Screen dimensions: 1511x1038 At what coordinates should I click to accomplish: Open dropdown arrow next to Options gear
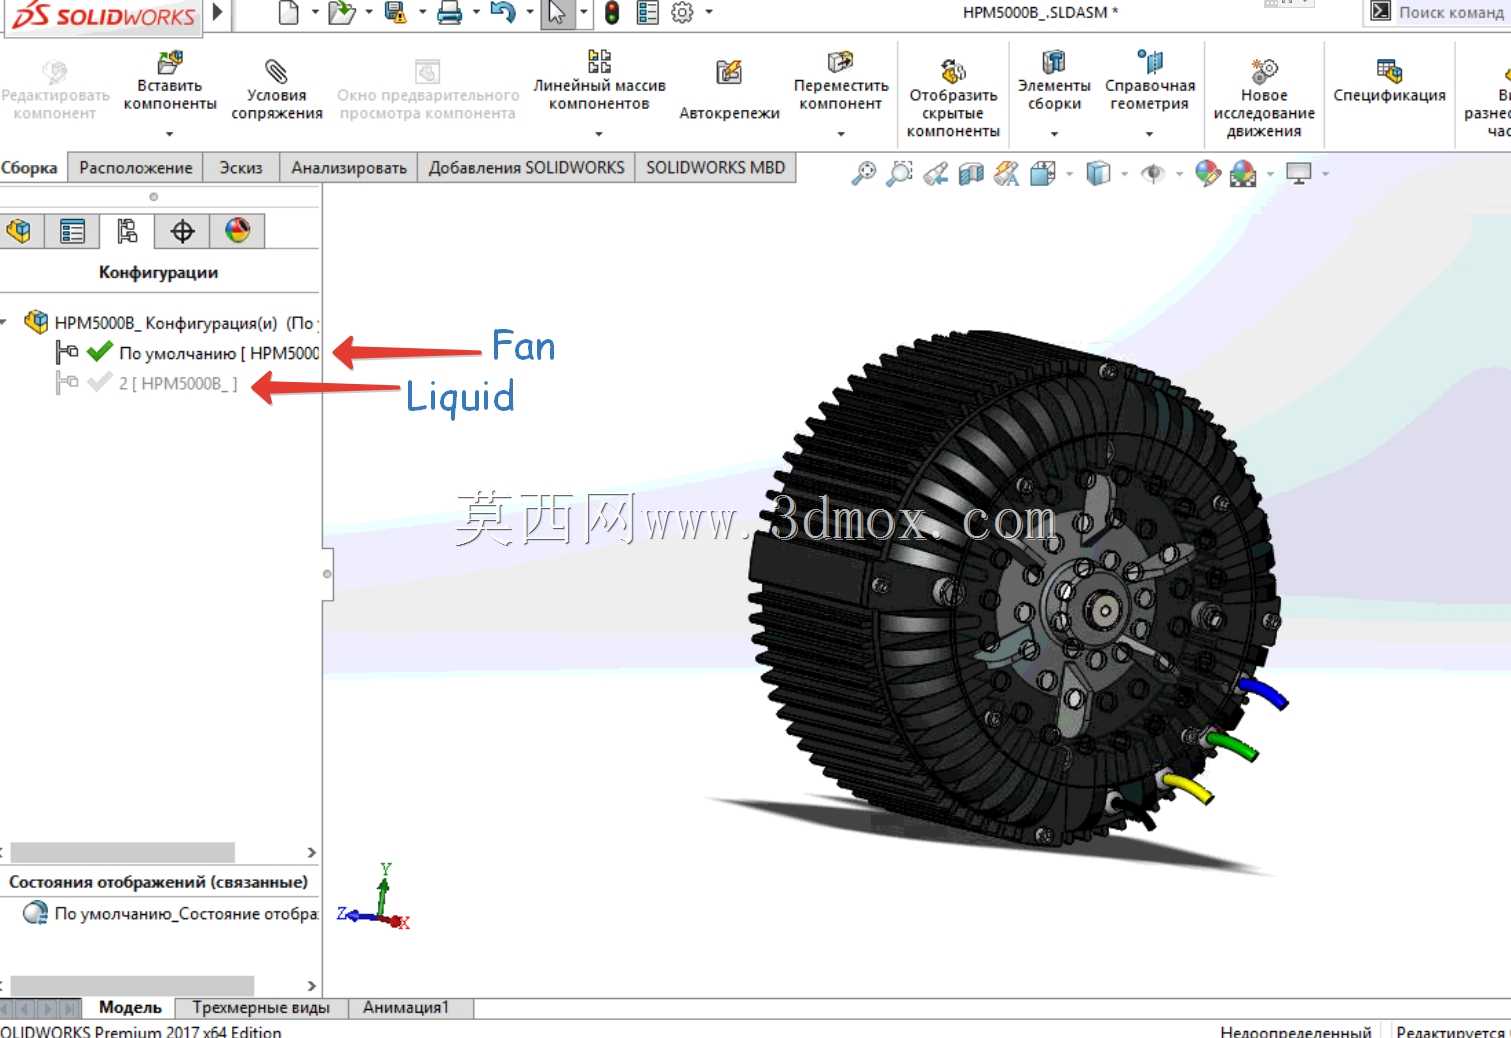coord(709,12)
